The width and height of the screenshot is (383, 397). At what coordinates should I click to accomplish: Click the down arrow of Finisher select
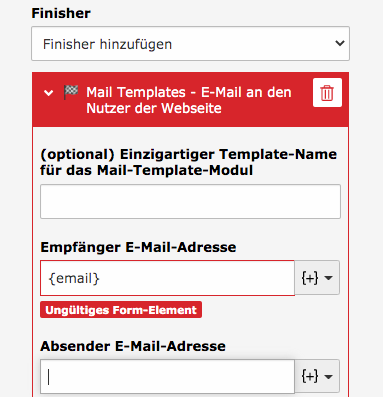(340, 43)
